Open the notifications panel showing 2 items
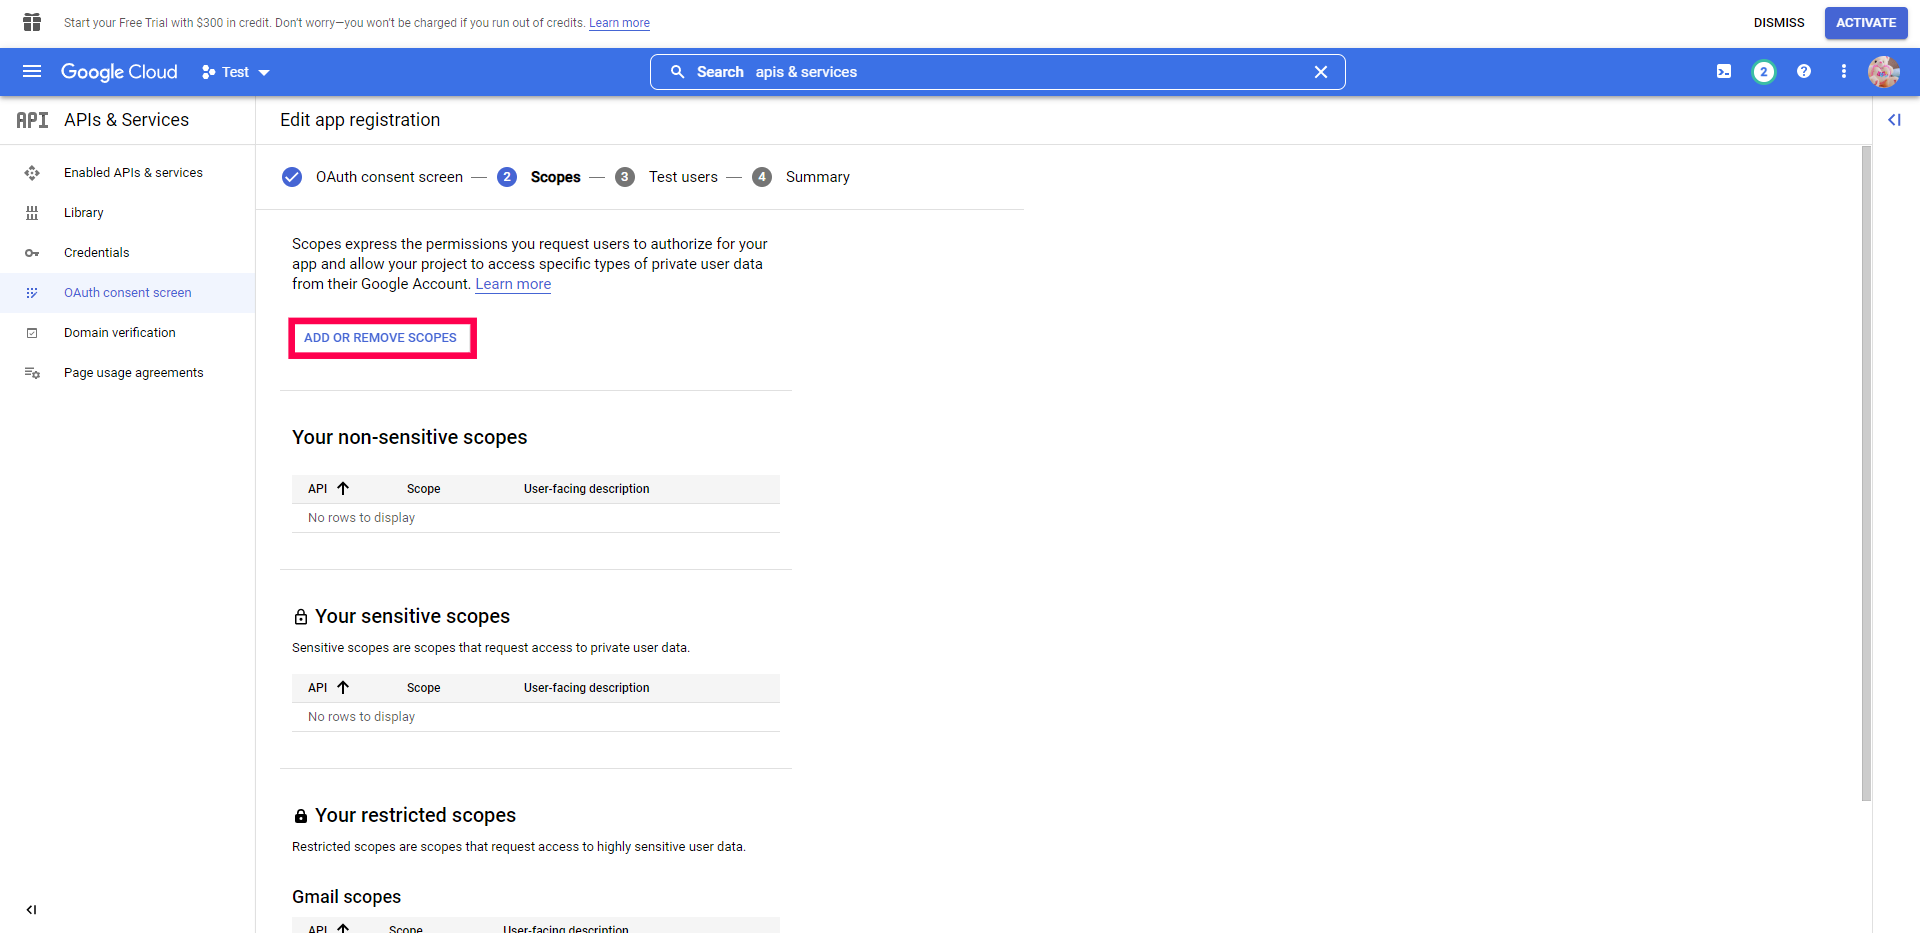This screenshot has width=1920, height=933. point(1763,71)
